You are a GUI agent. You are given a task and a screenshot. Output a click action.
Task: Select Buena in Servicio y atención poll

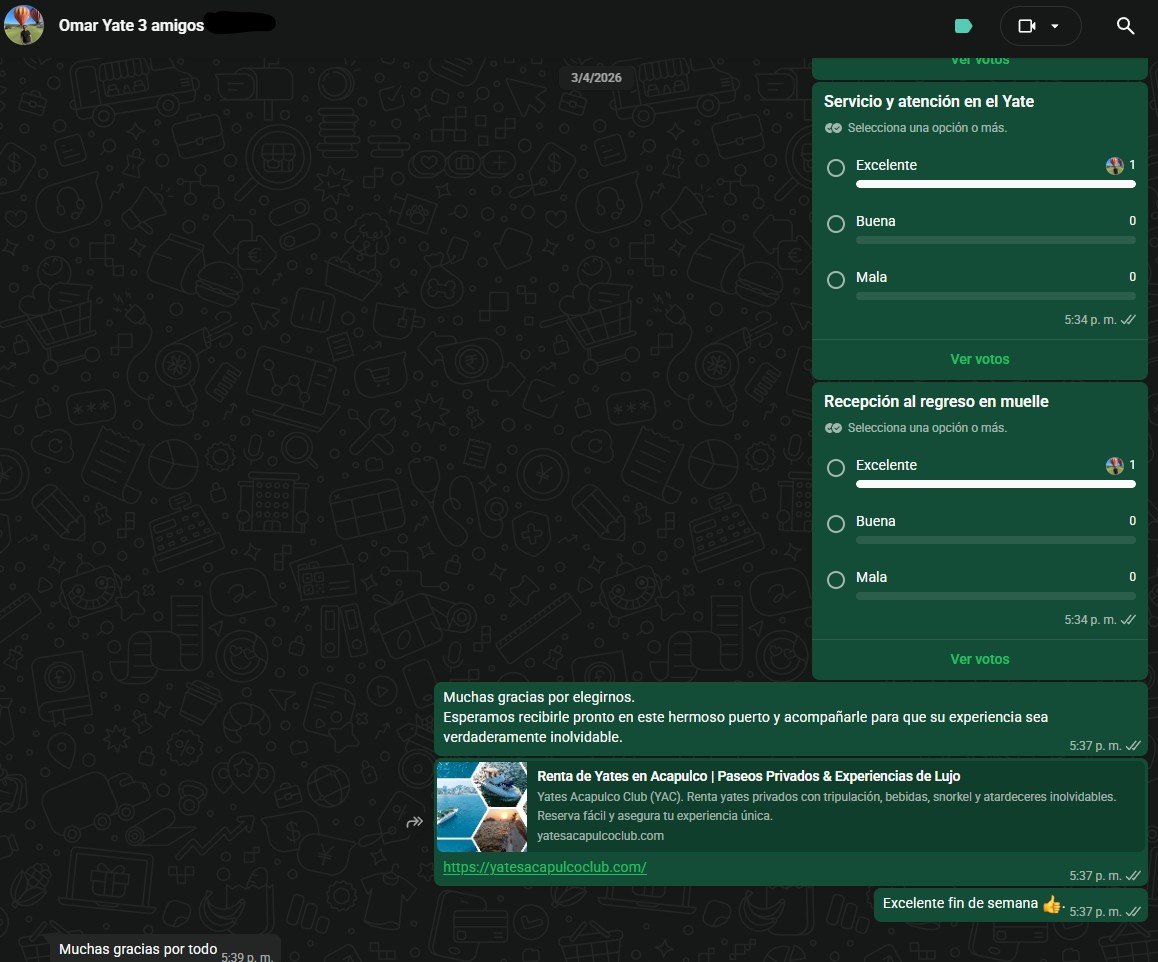[x=835, y=224]
